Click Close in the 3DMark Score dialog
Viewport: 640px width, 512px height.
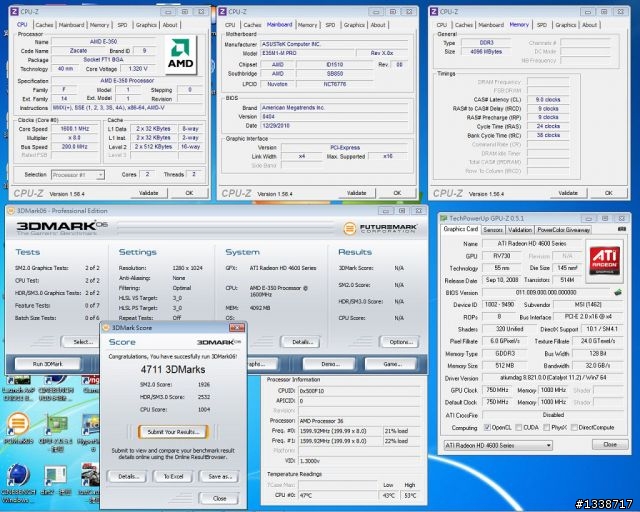pyautogui.click(x=219, y=499)
